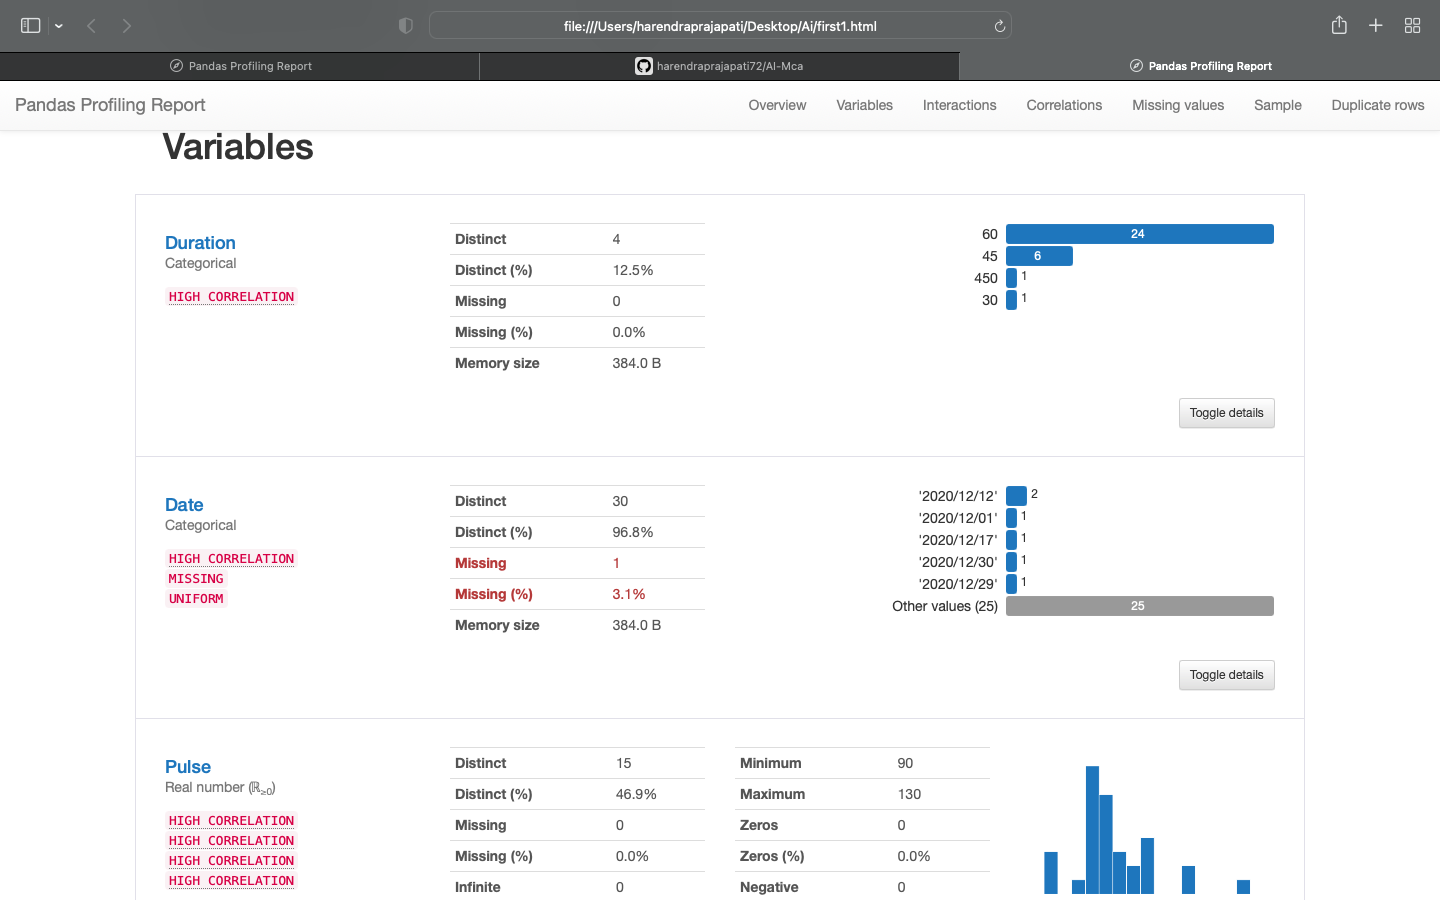Viewport: 1440px width, 900px height.
Task: Click the privacy shield icon near address bar
Action: click(x=406, y=25)
